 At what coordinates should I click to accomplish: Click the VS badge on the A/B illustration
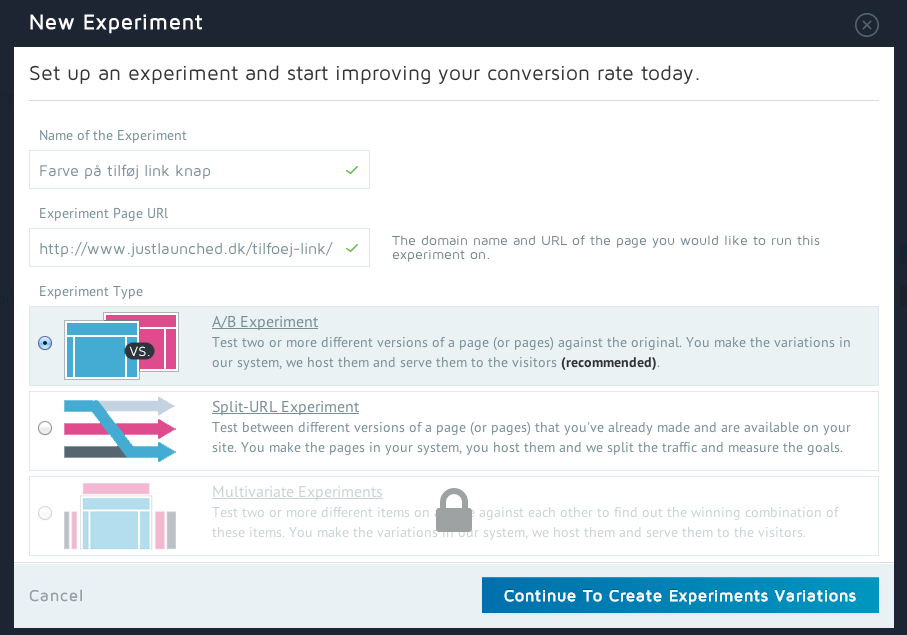point(138,351)
